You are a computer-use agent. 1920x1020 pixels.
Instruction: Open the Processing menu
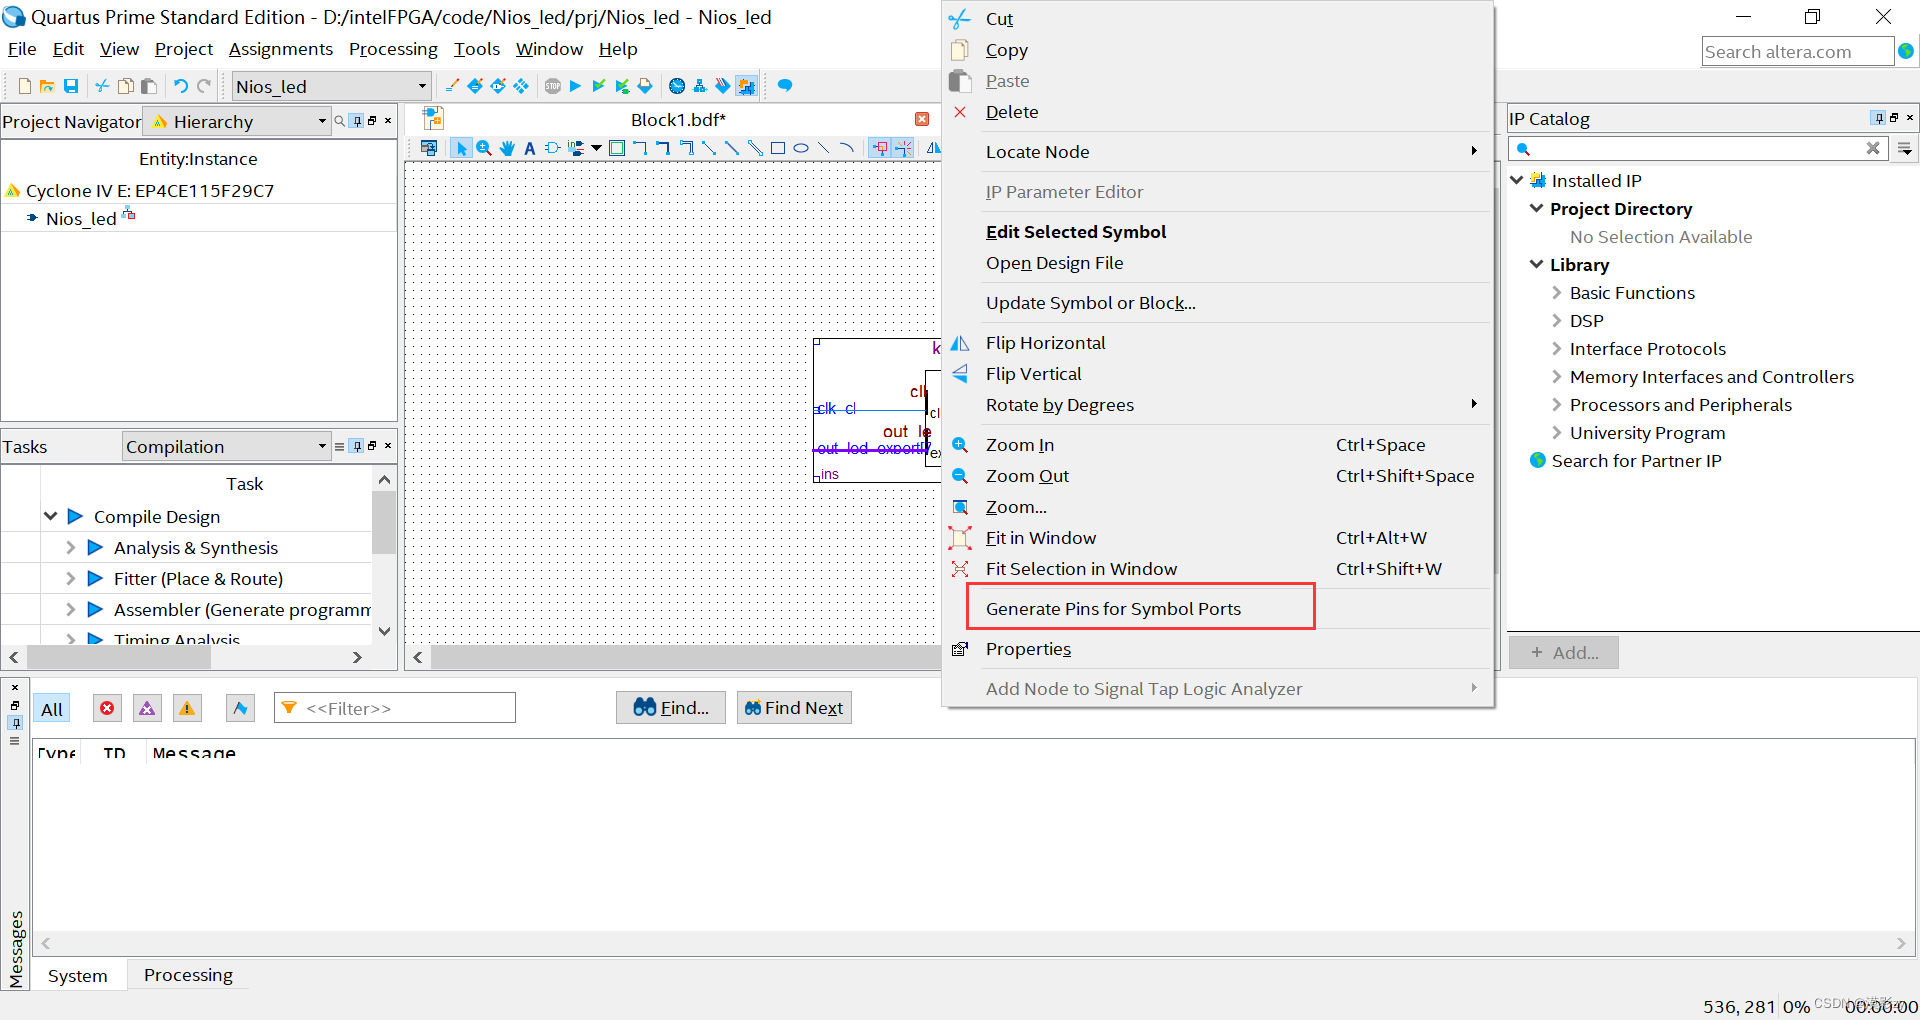[x=393, y=49]
